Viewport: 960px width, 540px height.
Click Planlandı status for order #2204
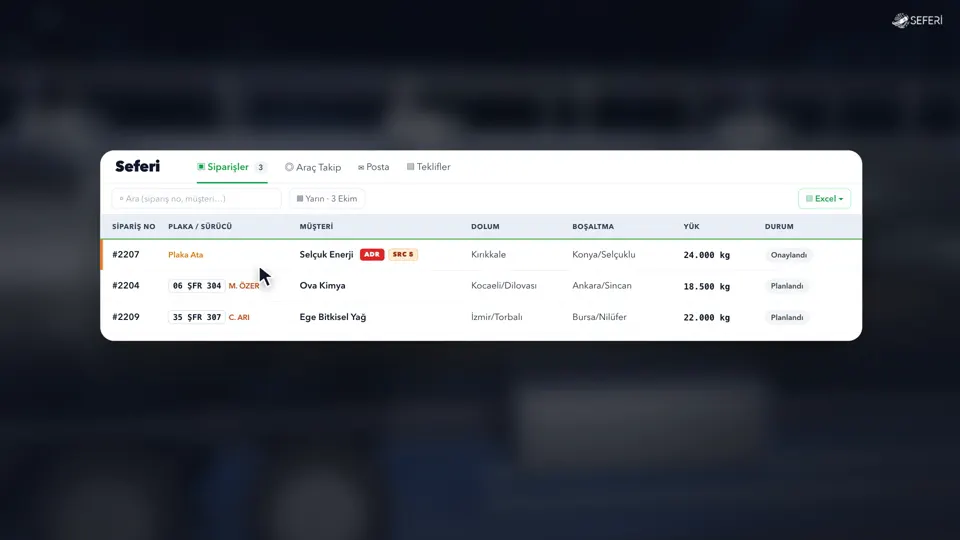(787, 286)
